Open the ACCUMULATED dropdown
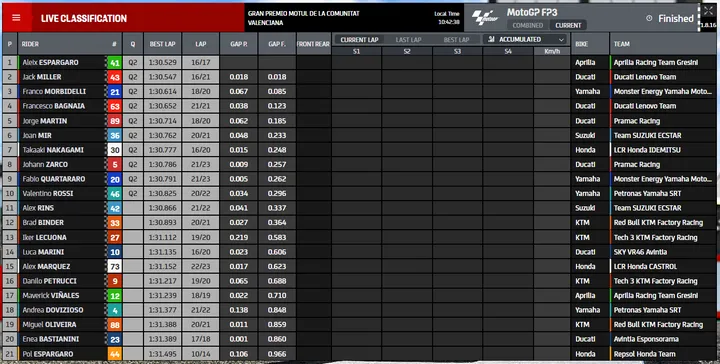 pyautogui.click(x=526, y=39)
